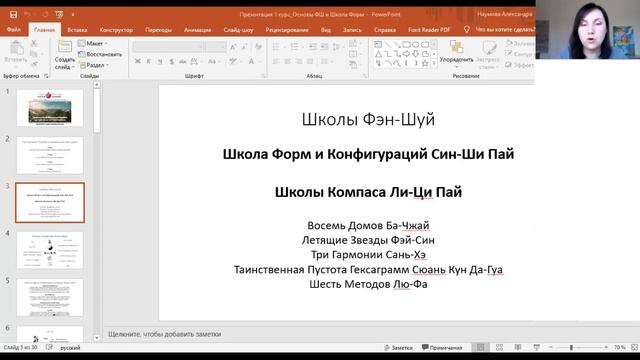Screen dimensions: 640x360
Task: Click the spell check icon in status bar
Action: click(x=49, y=347)
